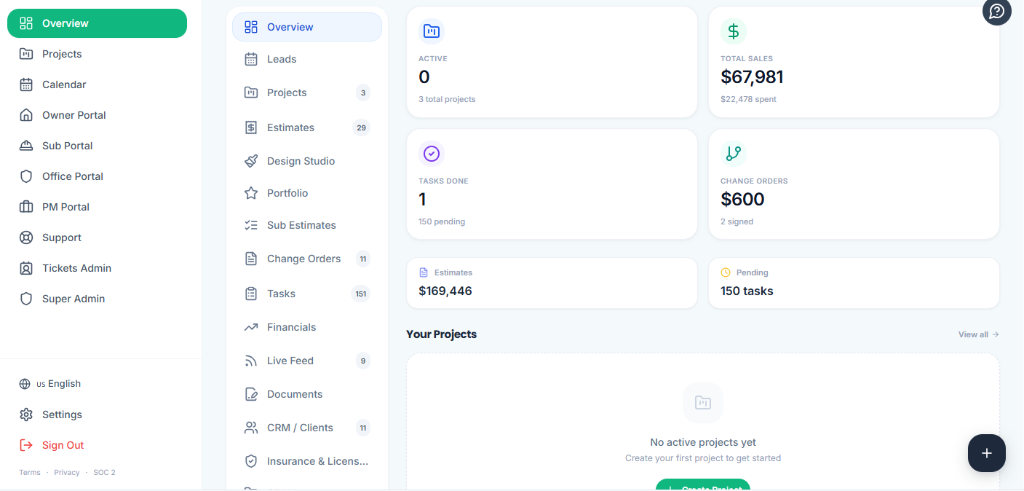Click the View all link beside Your Projects
The width and height of the screenshot is (1024, 491).
pyautogui.click(x=978, y=334)
